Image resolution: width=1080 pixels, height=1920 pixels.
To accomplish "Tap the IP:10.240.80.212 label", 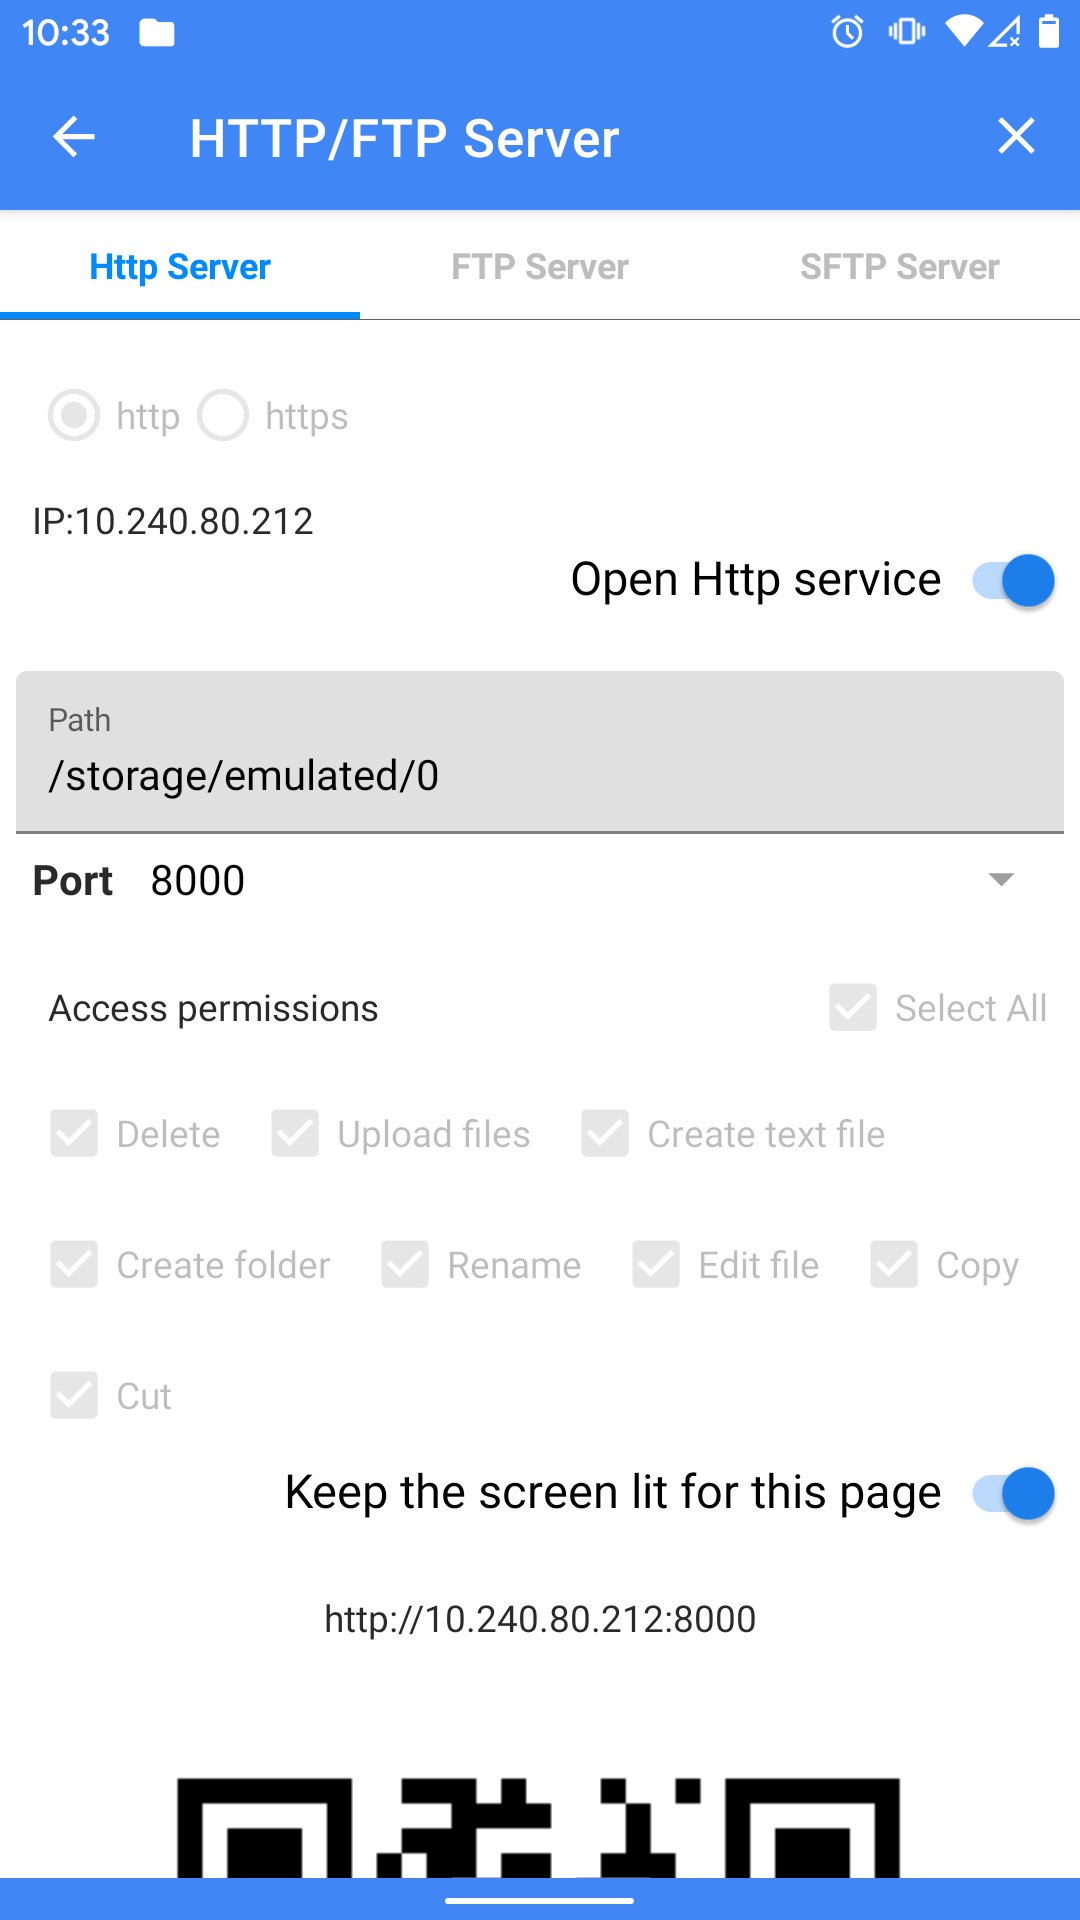I will point(172,521).
